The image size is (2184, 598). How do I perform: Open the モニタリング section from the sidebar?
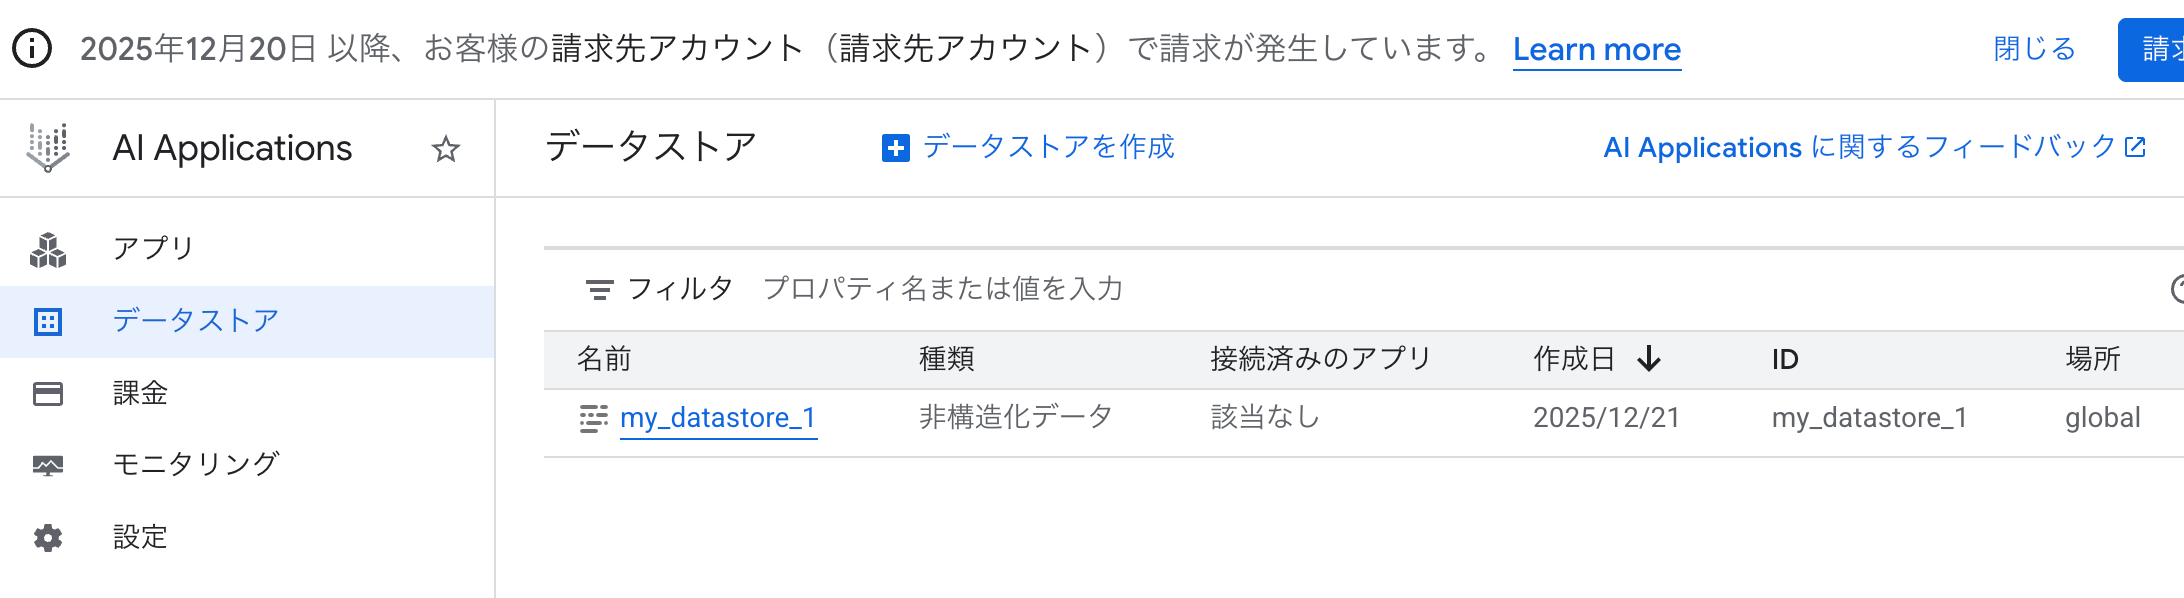tap(196, 465)
